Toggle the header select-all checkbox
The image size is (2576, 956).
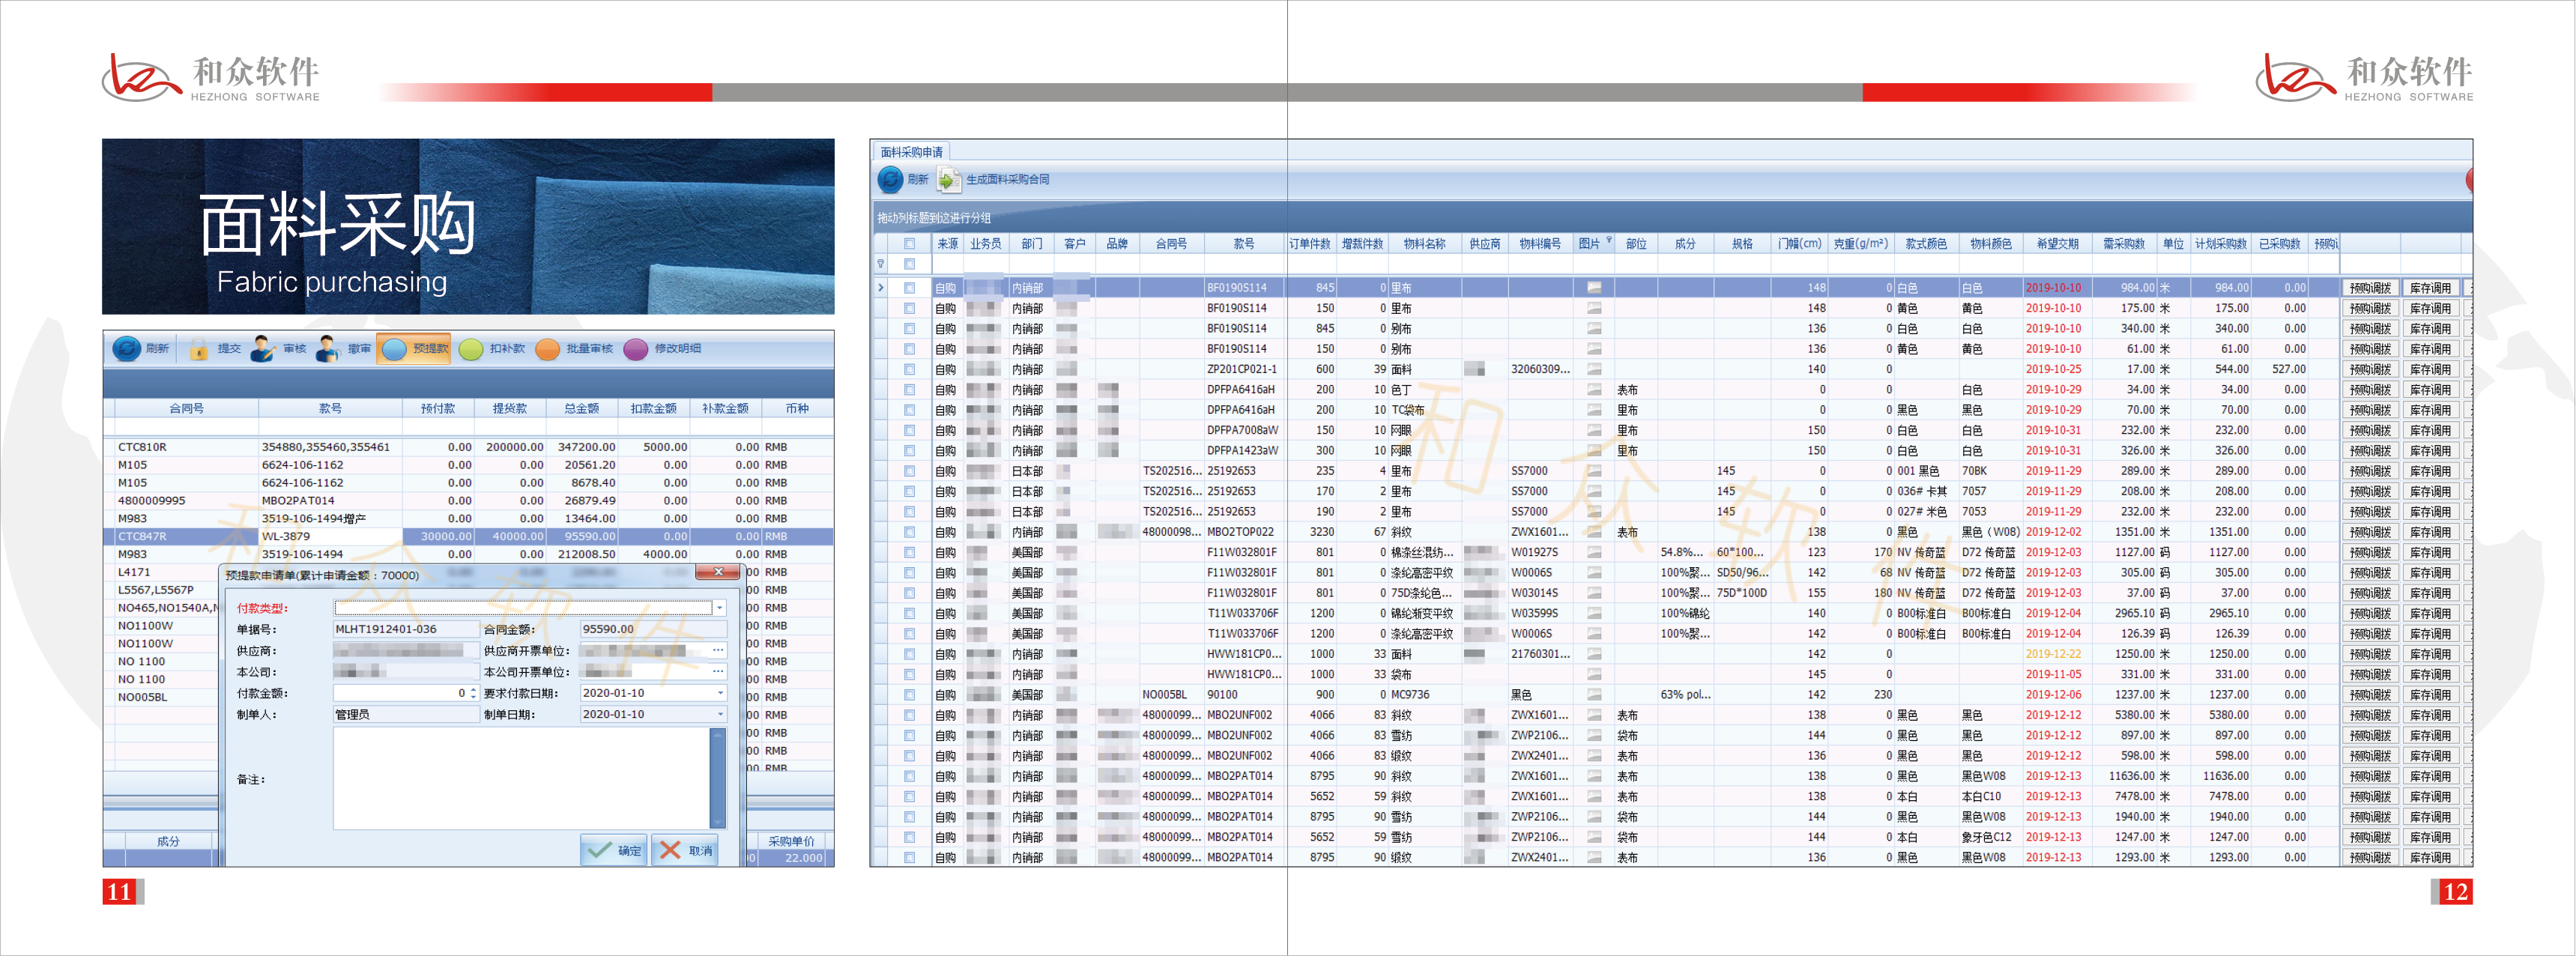click(x=909, y=244)
